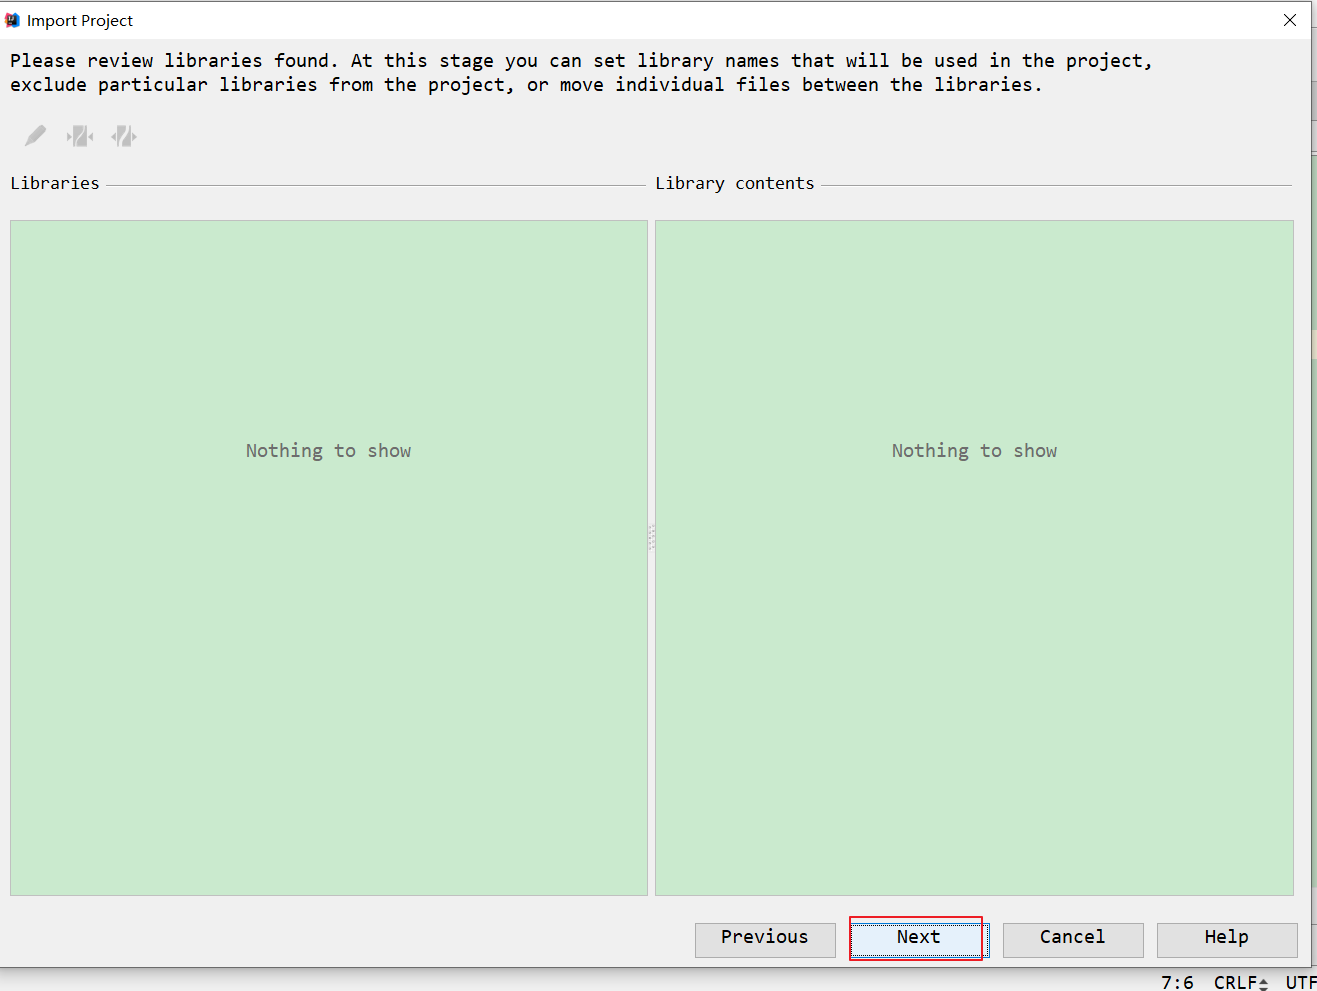1317x991 pixels.
Task: Click the IntelliJ icon in title bar
Action: 13,20
